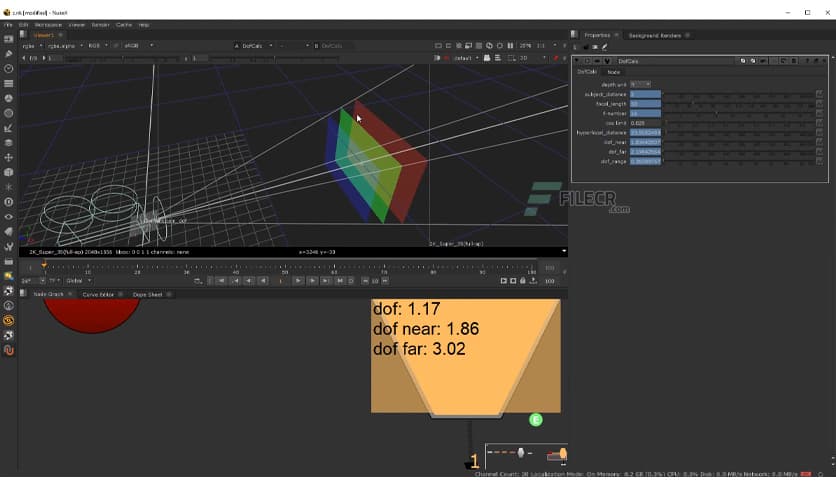Open the sRGB colorspace dropdown
Image resolution: width=836 pixels, height=484 pixels.
[x=138, y=46]
